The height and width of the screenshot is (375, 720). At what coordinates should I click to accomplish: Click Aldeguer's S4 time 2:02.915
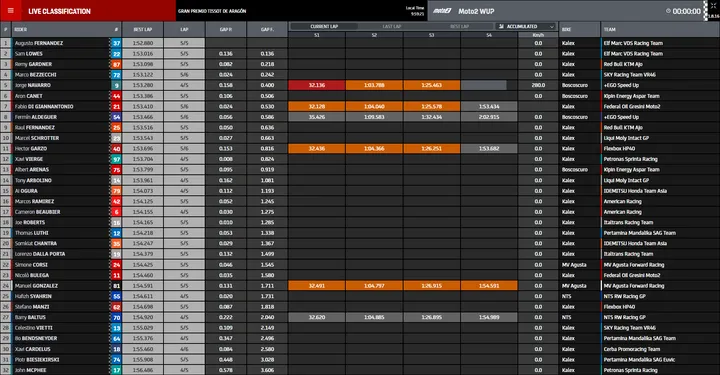coord(489,117)
